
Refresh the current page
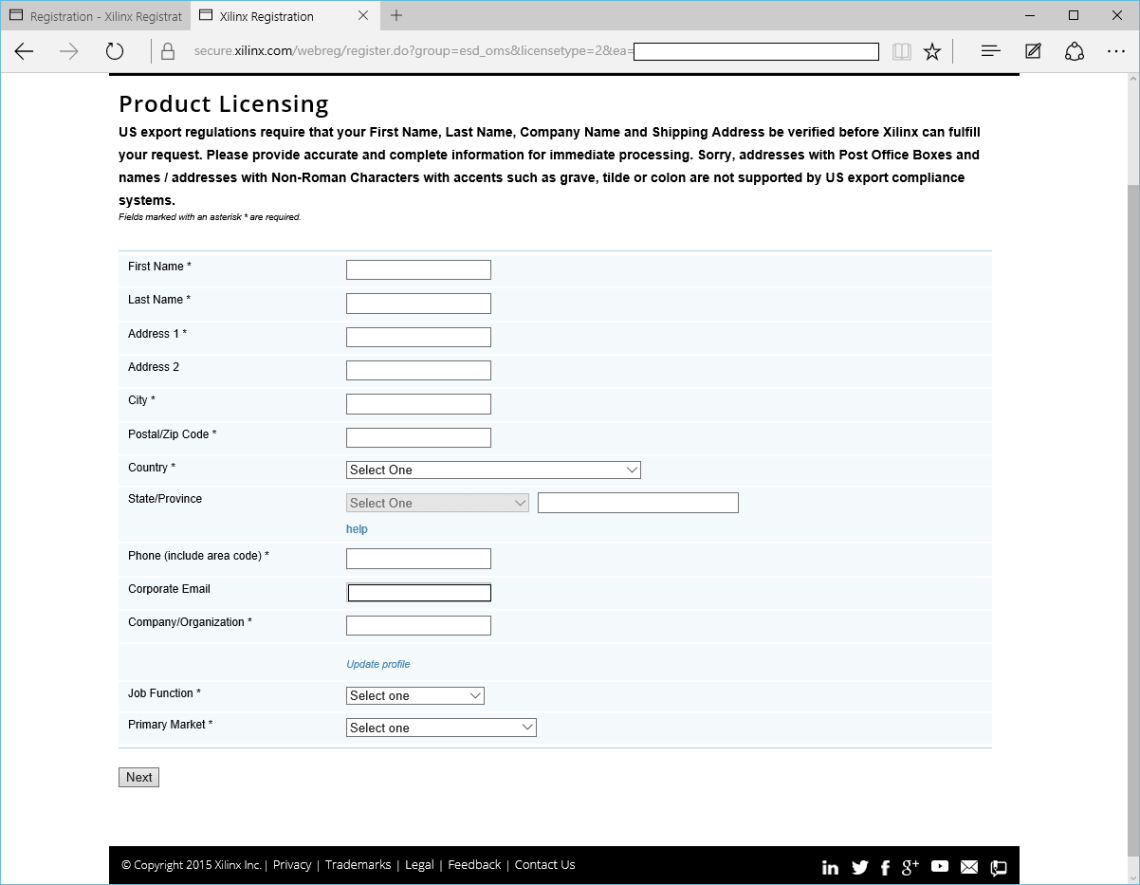coord(114,51)
